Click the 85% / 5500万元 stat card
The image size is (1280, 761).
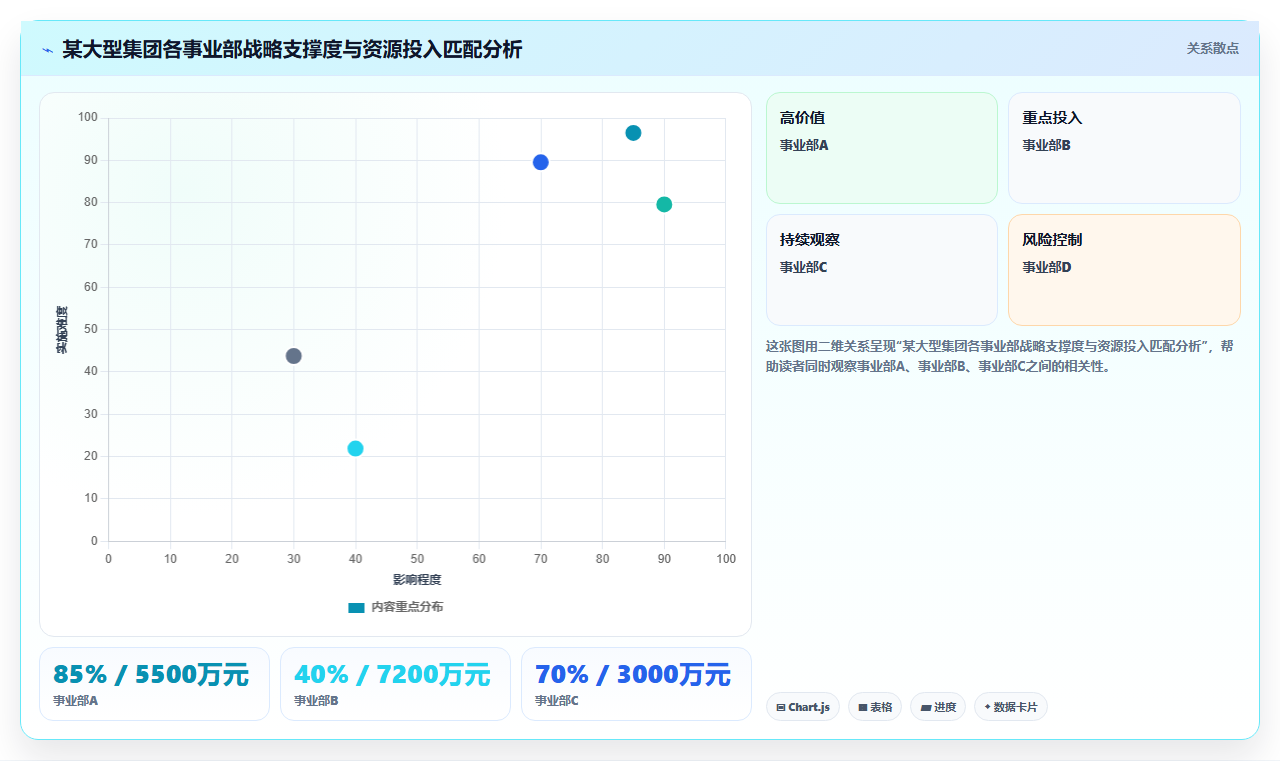click(x=154, y=684)
